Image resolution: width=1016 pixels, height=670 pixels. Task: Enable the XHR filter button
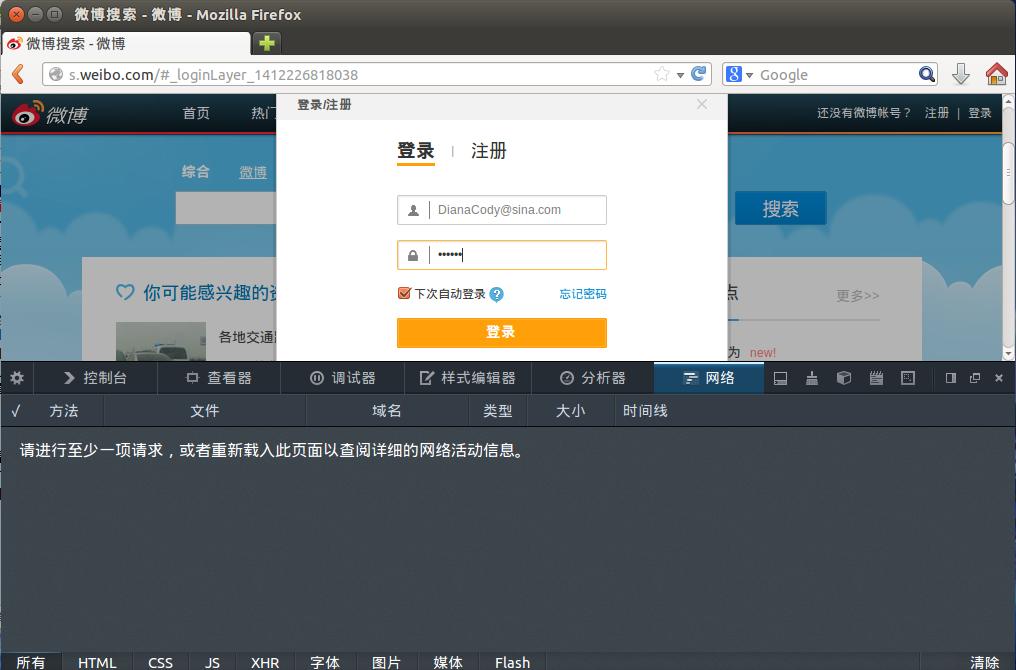265,662
